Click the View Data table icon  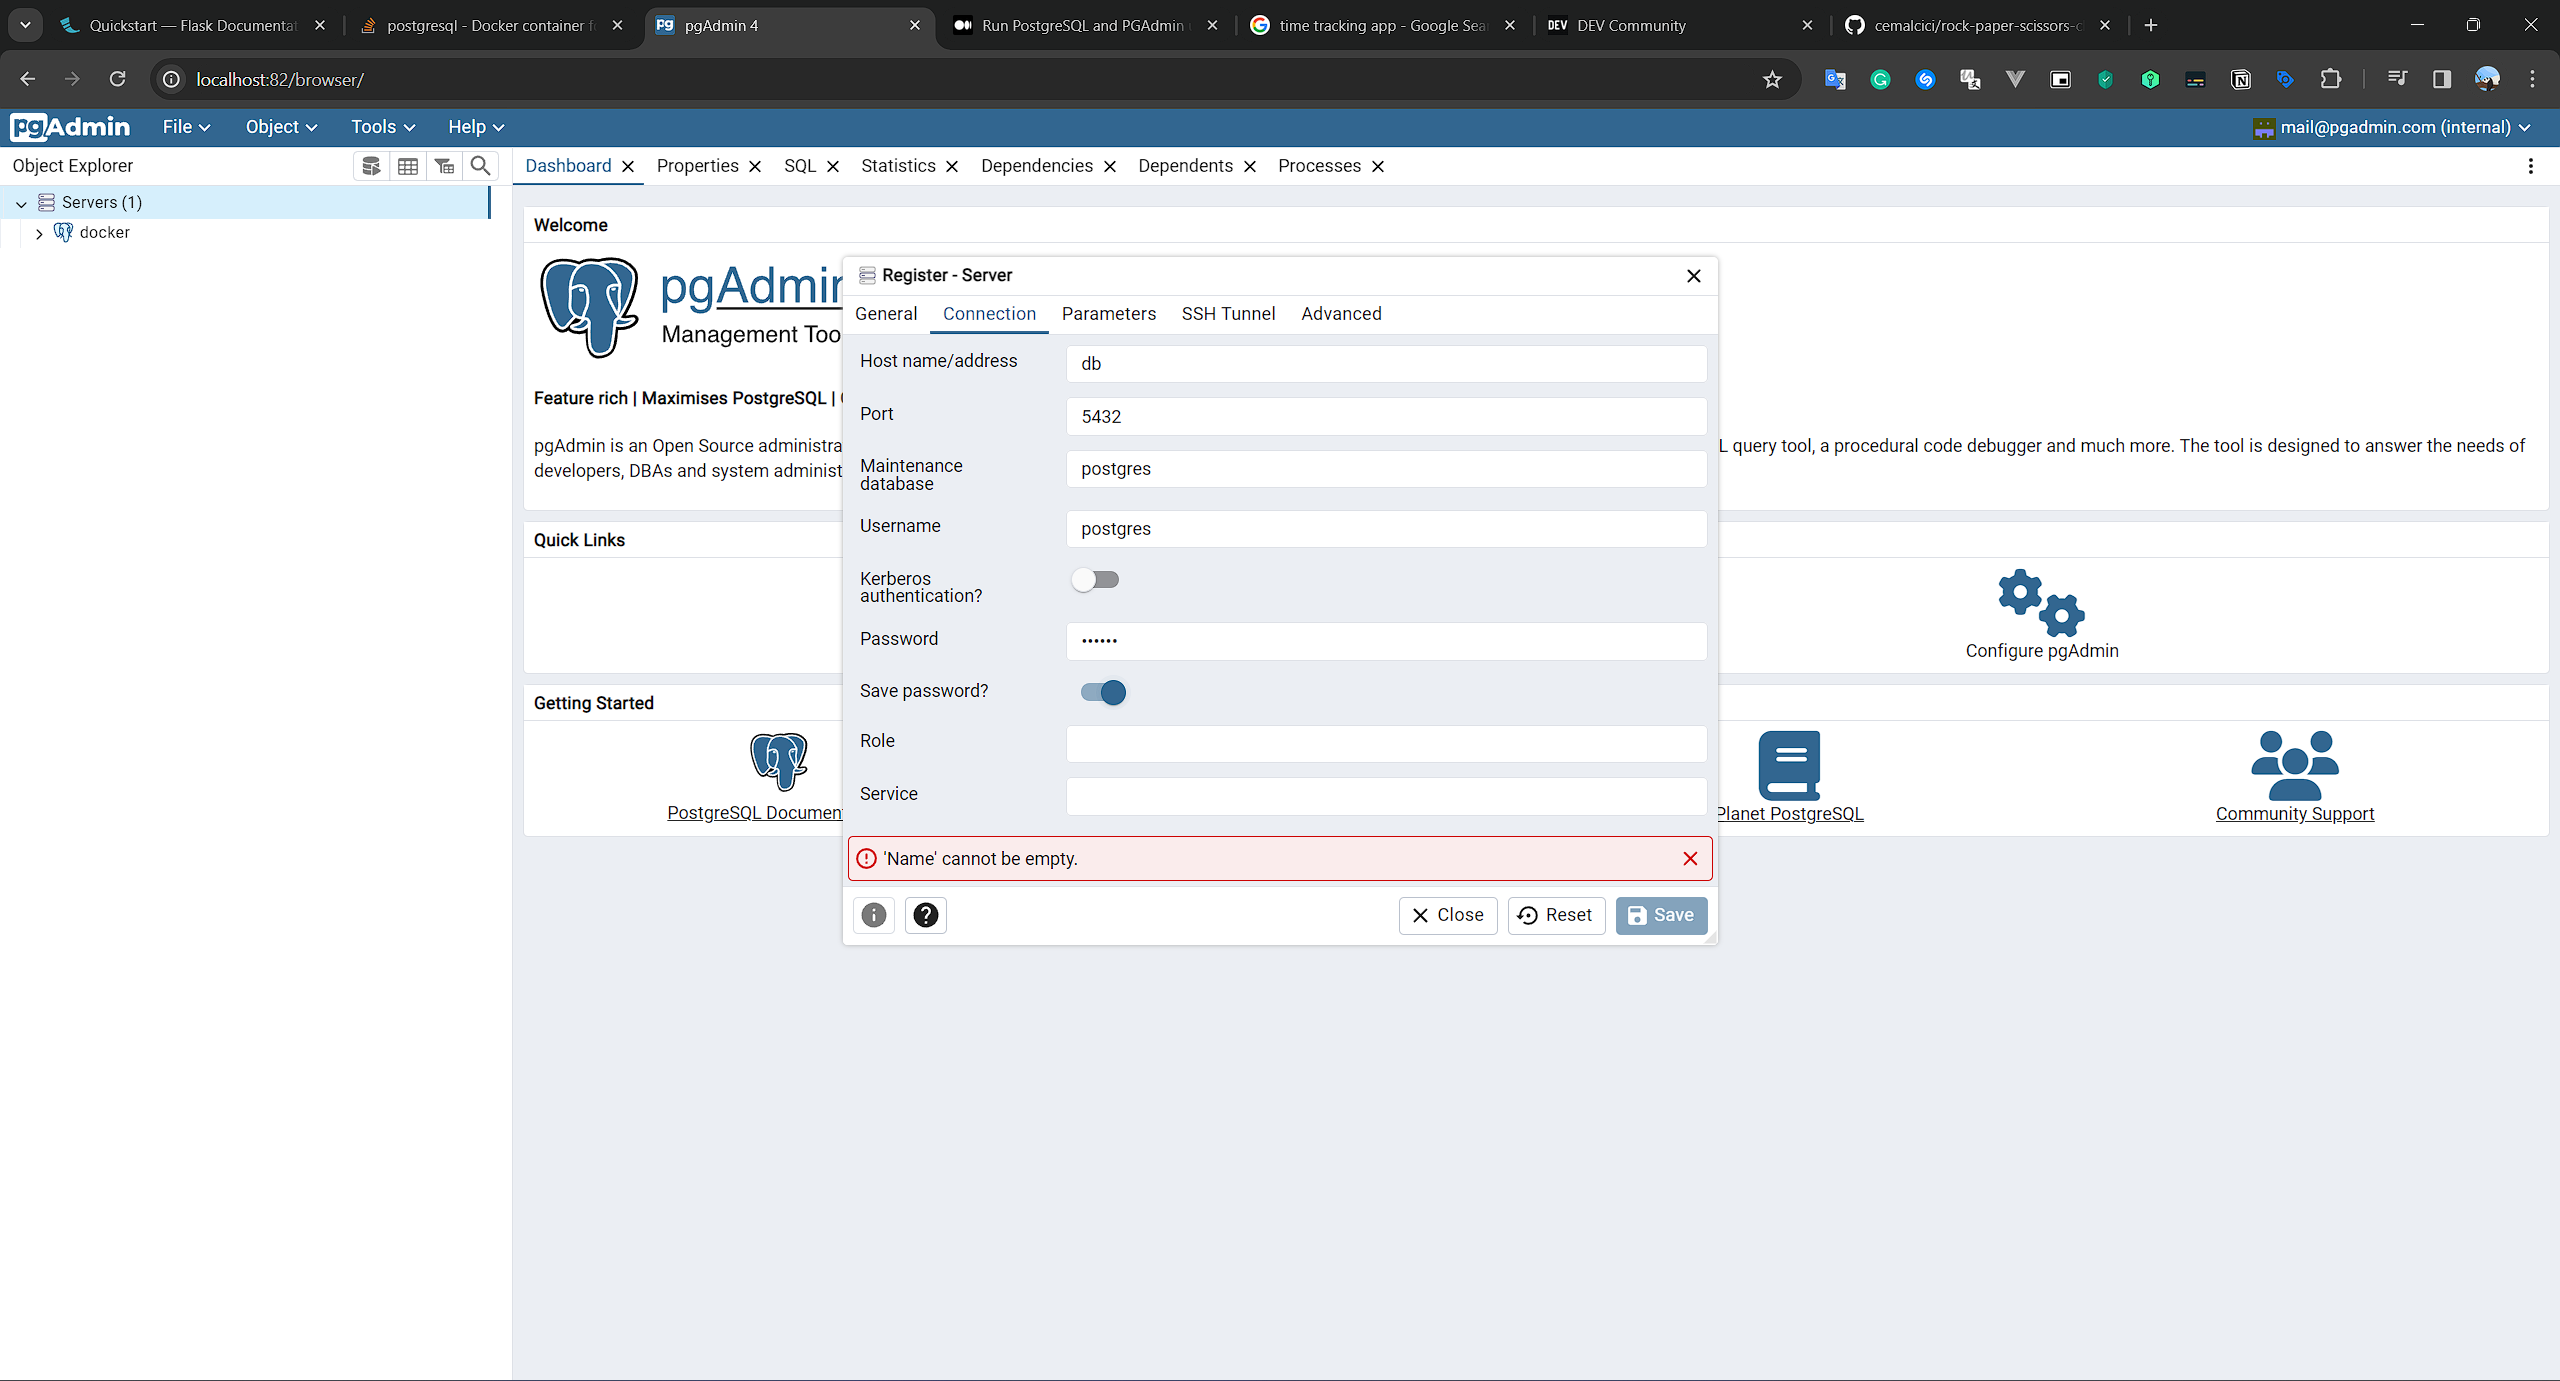[x=408, y=166]
